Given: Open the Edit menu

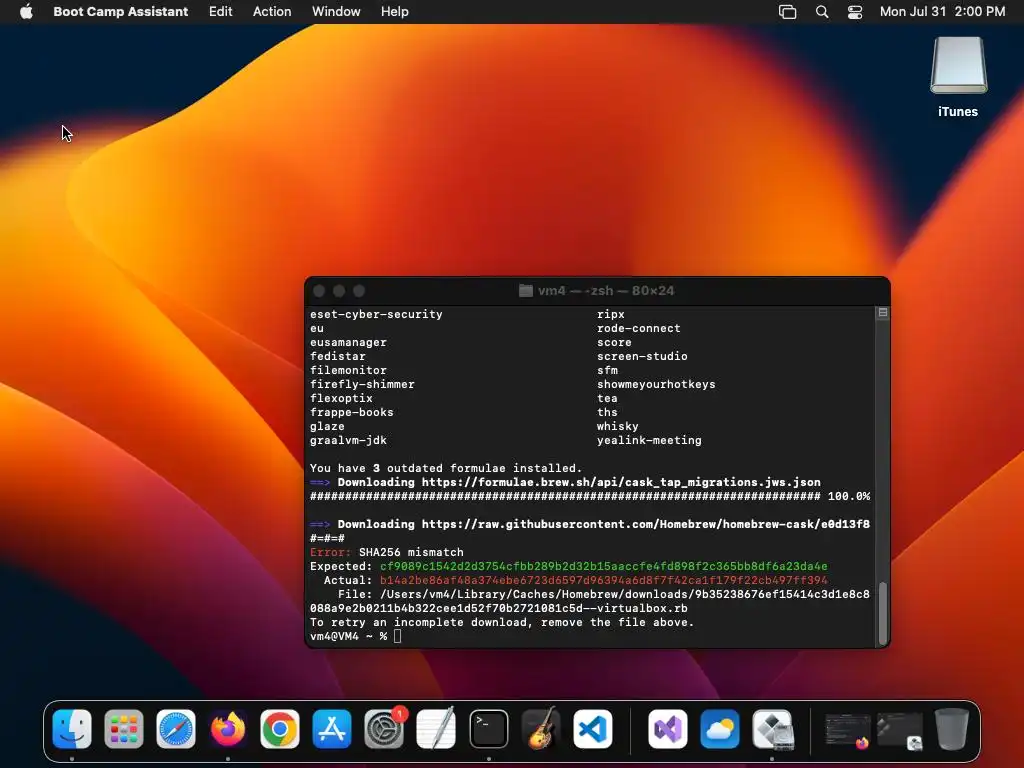Looking at the screenshot, I should [220, 12].
